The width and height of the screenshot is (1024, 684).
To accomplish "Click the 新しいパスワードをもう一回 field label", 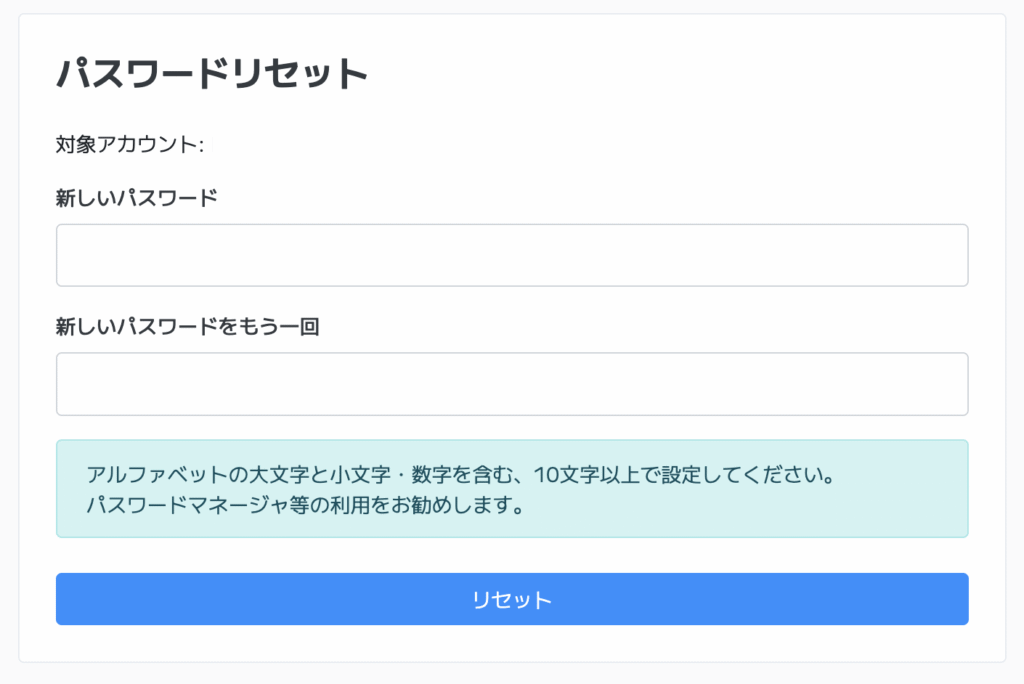I will (187, 327).
